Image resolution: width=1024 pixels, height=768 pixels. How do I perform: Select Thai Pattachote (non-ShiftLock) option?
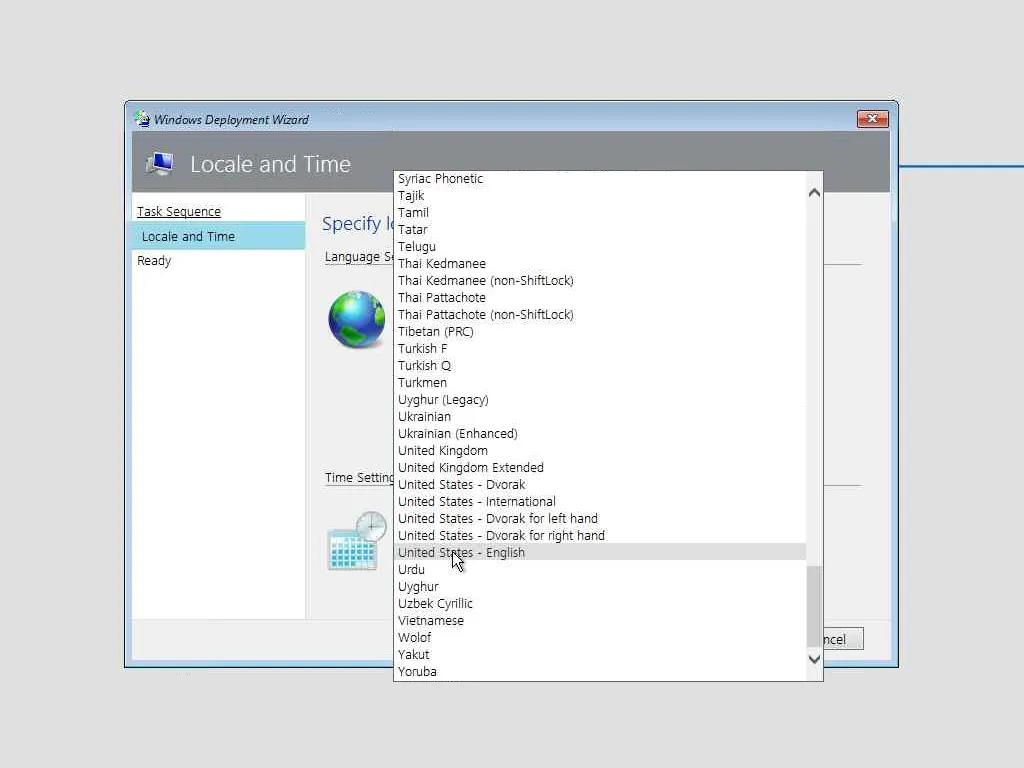(x=600, y=315)
